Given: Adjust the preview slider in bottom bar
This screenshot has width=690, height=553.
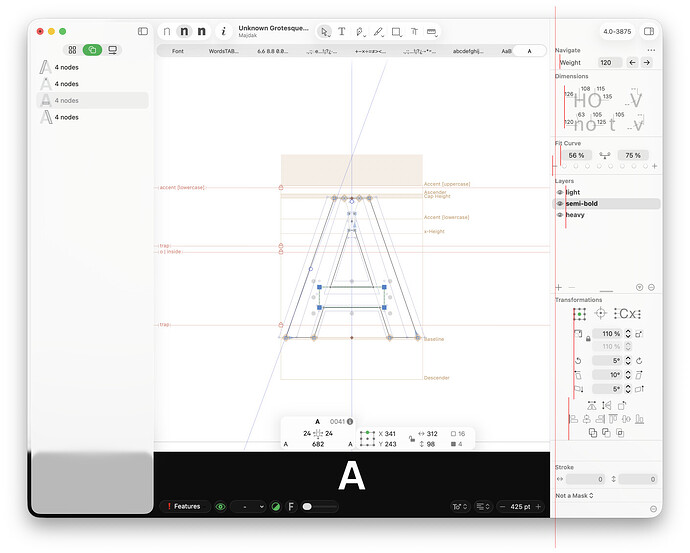Looking at the screenshot, I should click(320, 507).
